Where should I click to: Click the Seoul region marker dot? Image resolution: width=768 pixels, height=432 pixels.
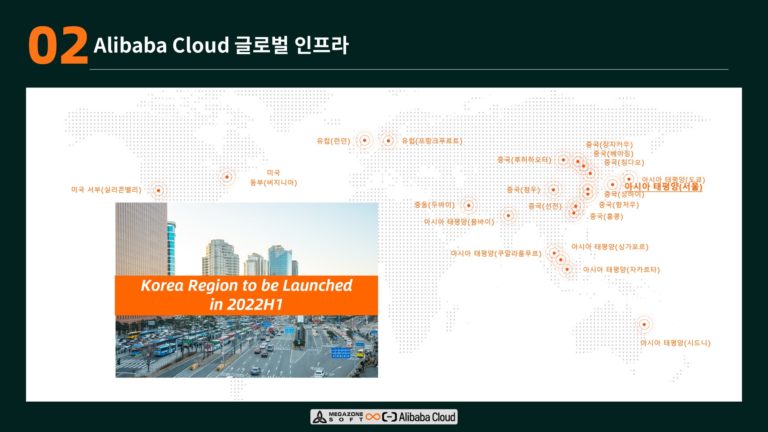click(612, 185)
